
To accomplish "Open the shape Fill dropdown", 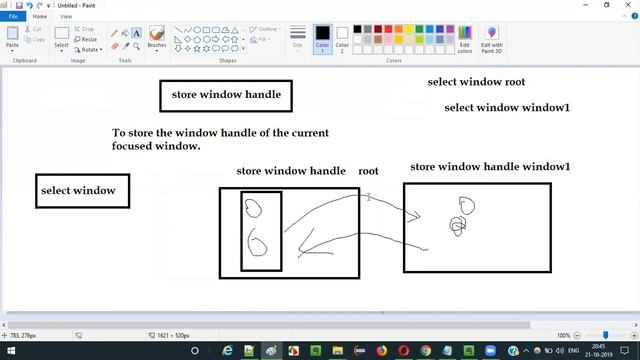I will click(x=260, y=39).
